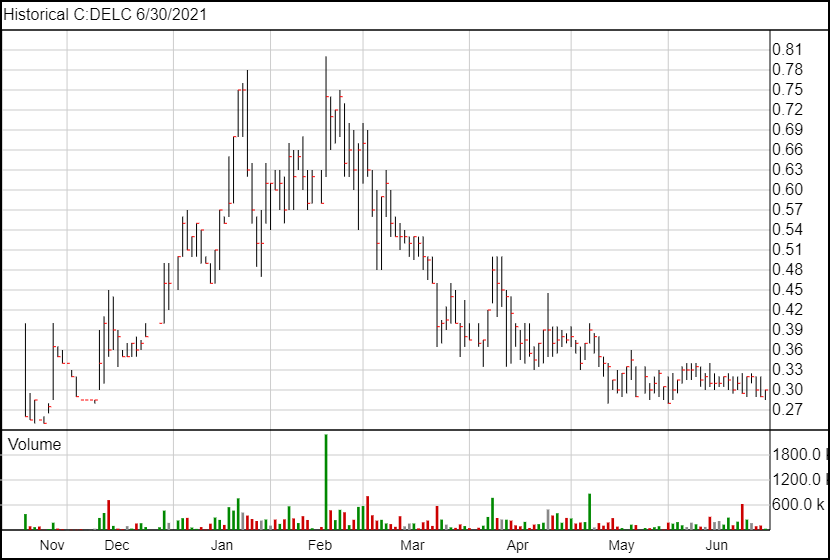Click the 0.48 price axis label
Screen dimensions: 830x560
point(788,270)
